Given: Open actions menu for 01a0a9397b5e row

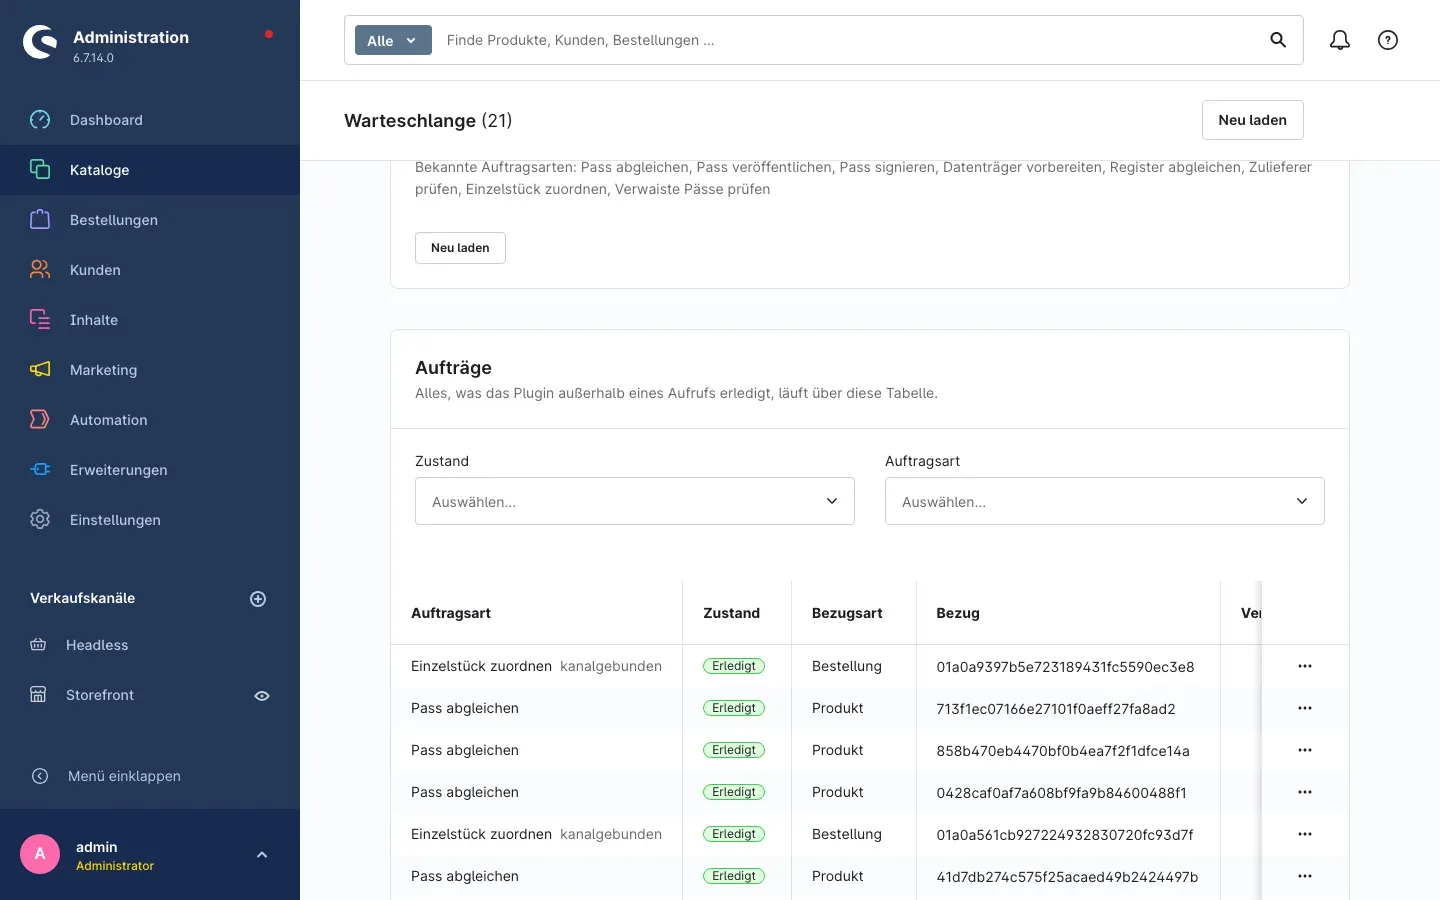Looking at the screenshot, I should pyautogui.click(x=1305, y=666).
